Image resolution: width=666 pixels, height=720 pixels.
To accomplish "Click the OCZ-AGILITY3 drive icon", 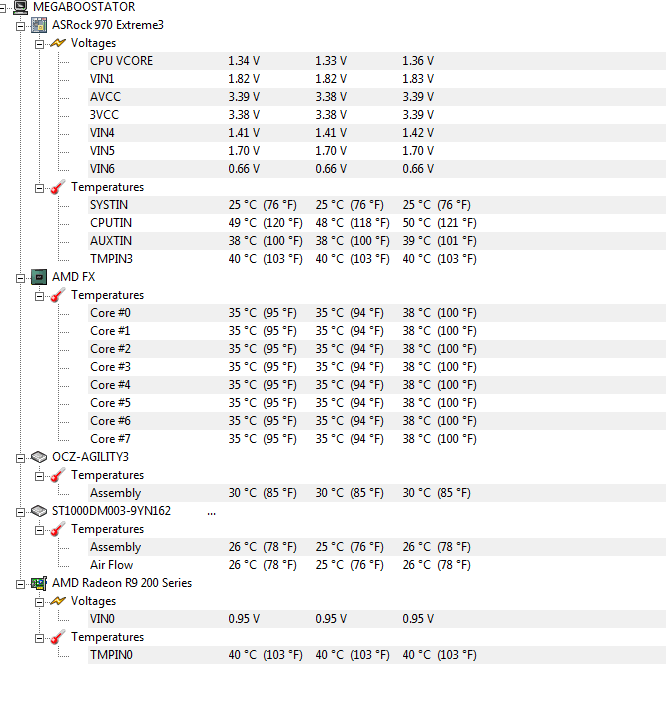I will pos(39,457).
